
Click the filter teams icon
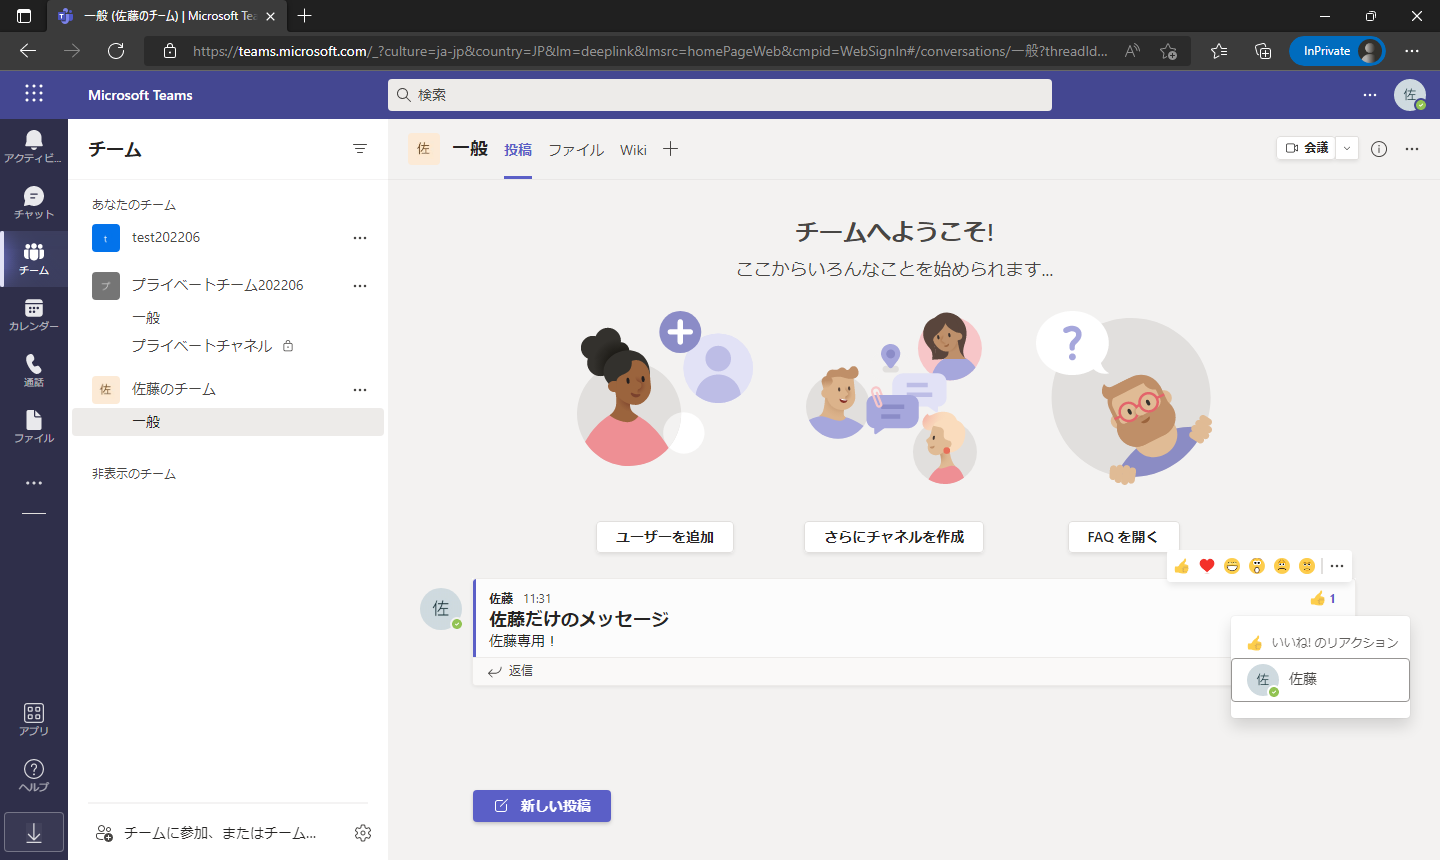360,149
